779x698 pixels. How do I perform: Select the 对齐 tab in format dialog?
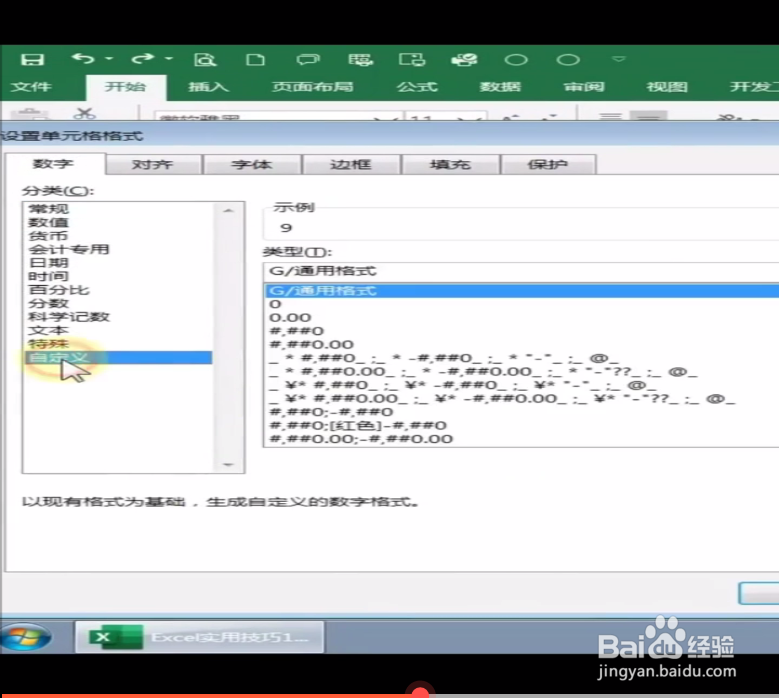(153, 164)
